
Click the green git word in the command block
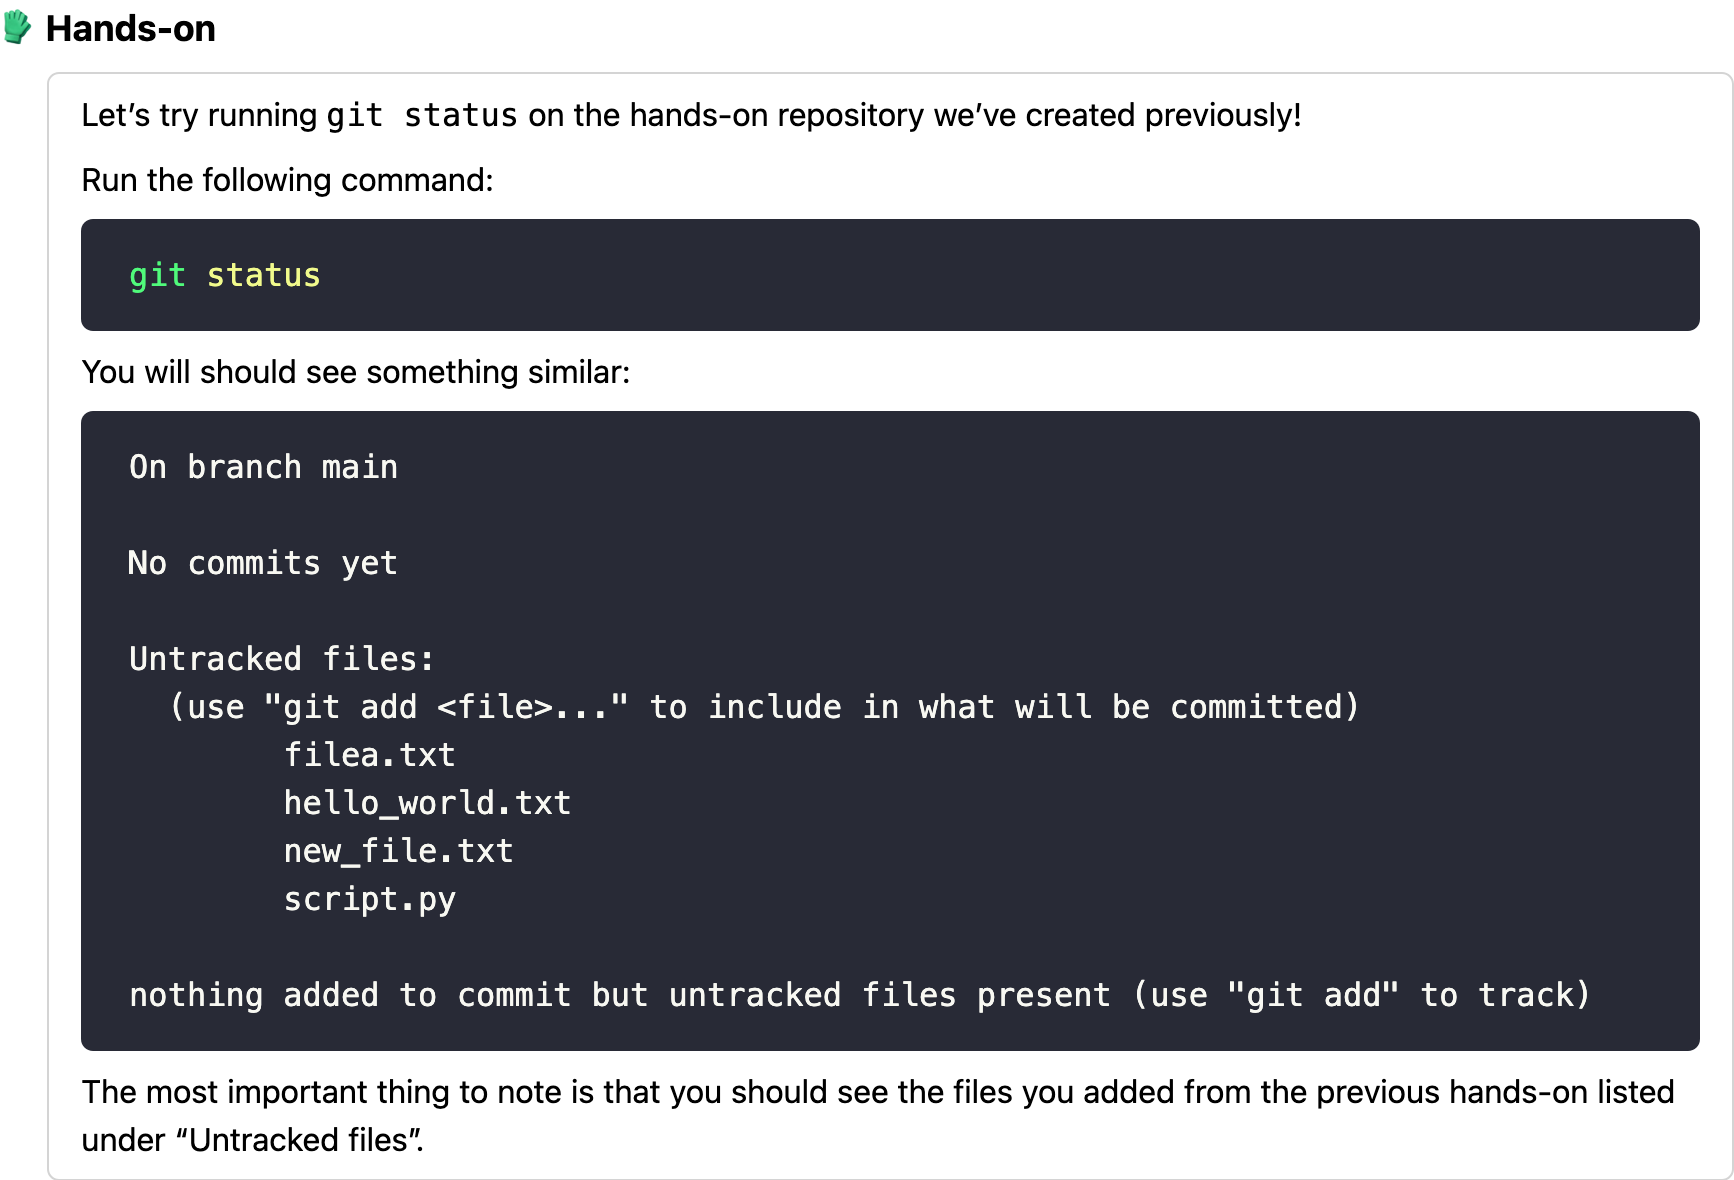157,276
